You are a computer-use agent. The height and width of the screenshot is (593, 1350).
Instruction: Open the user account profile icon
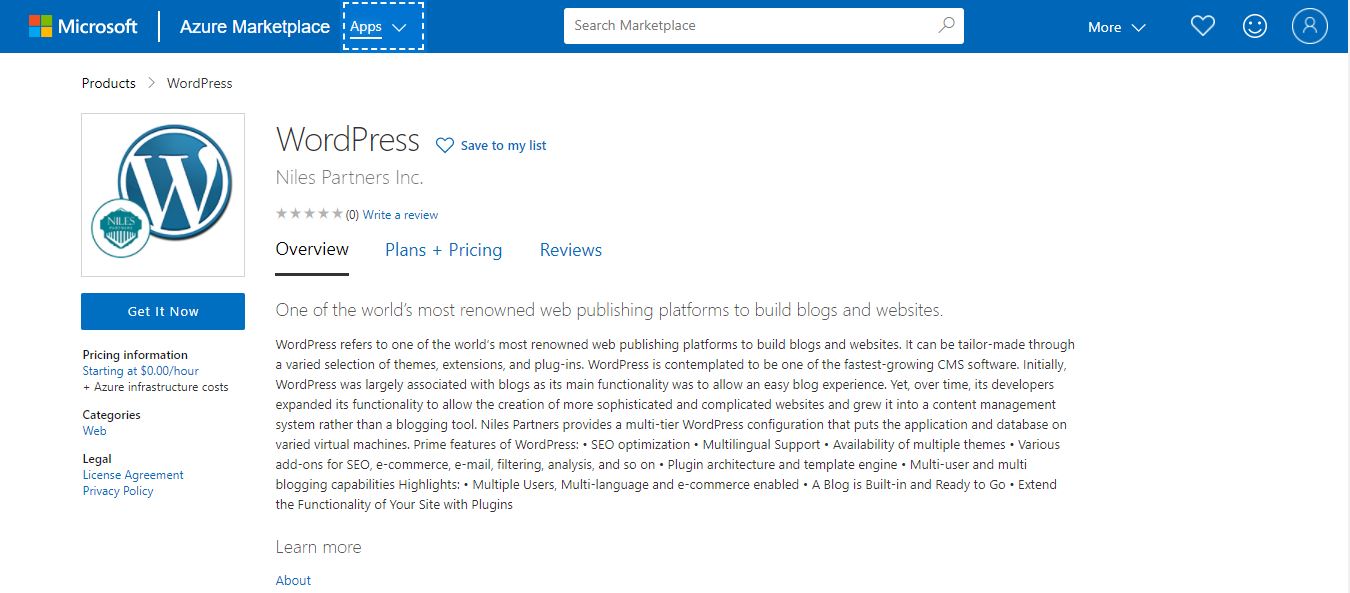tap(1309, 27)
